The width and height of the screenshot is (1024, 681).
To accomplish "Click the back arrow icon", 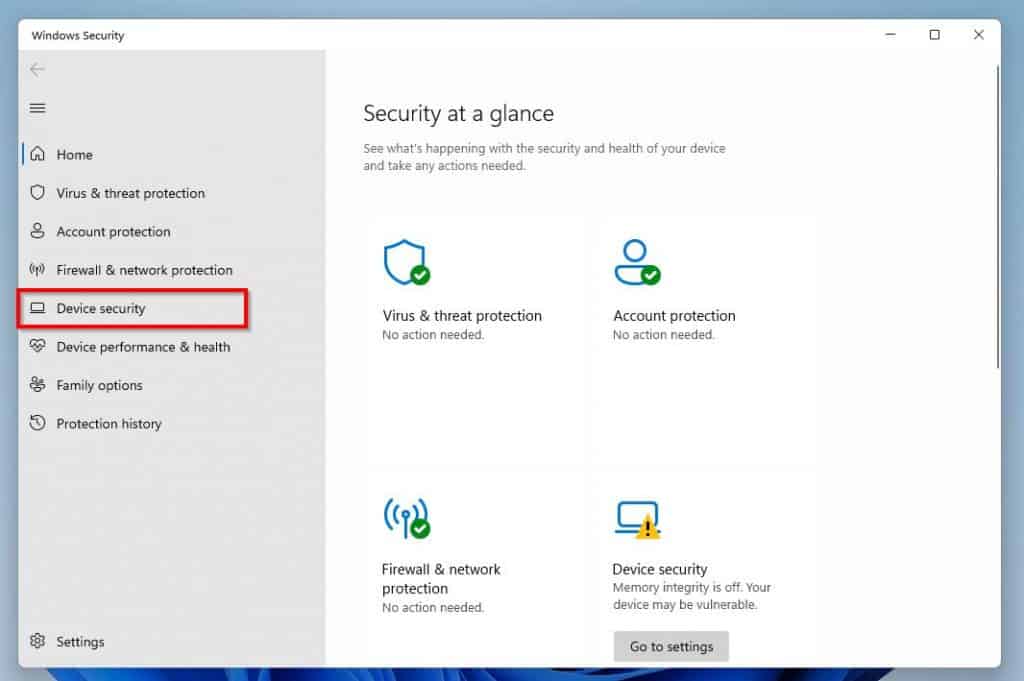I will click(x=37, y=69).
